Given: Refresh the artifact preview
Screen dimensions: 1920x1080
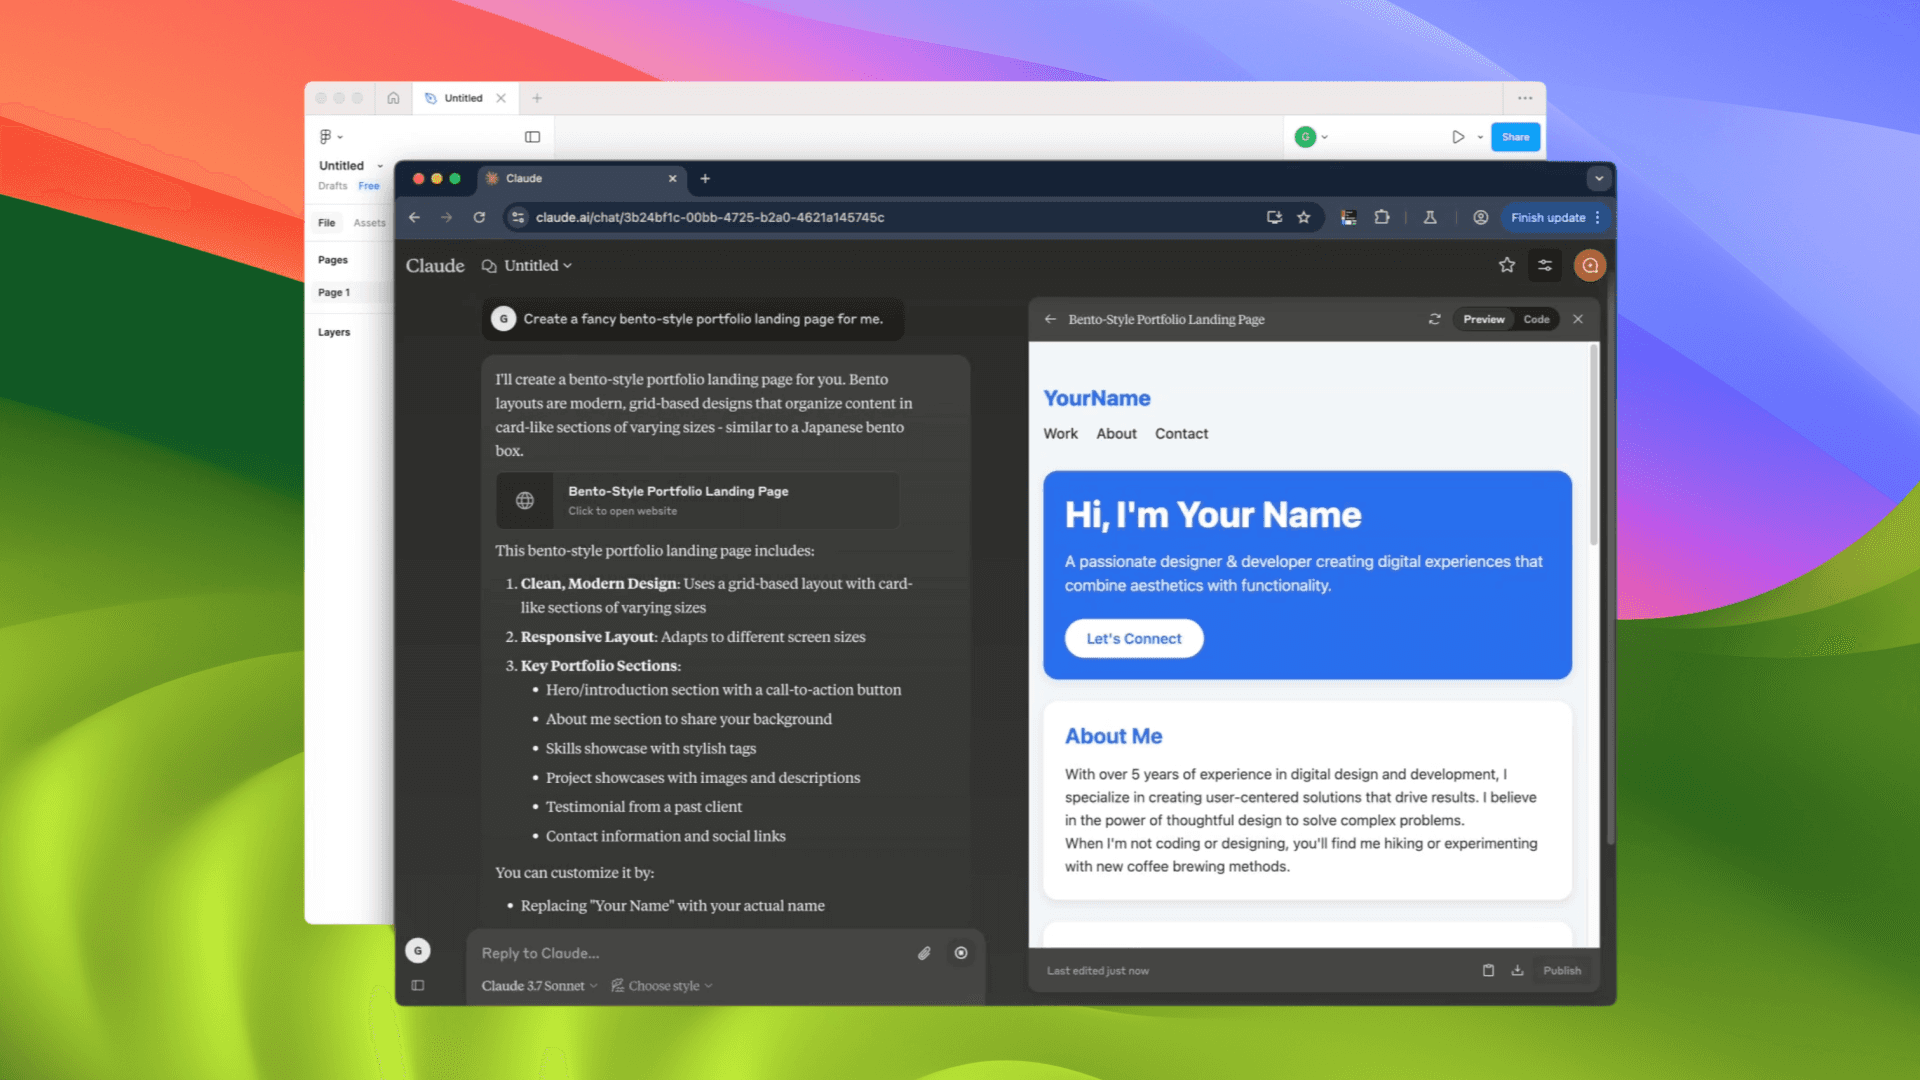Looking at the screenshot, I should point(1434,319).
